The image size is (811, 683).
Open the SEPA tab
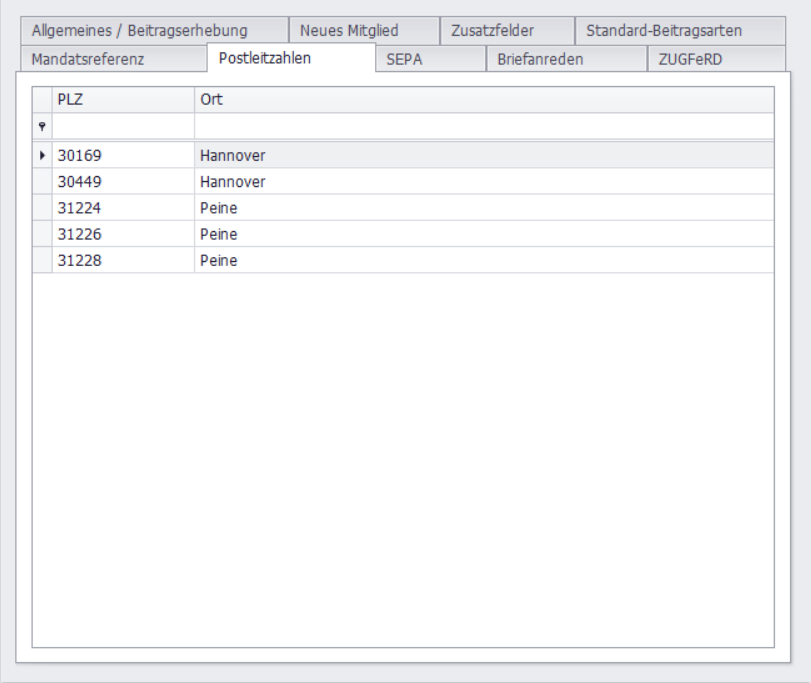405,59
